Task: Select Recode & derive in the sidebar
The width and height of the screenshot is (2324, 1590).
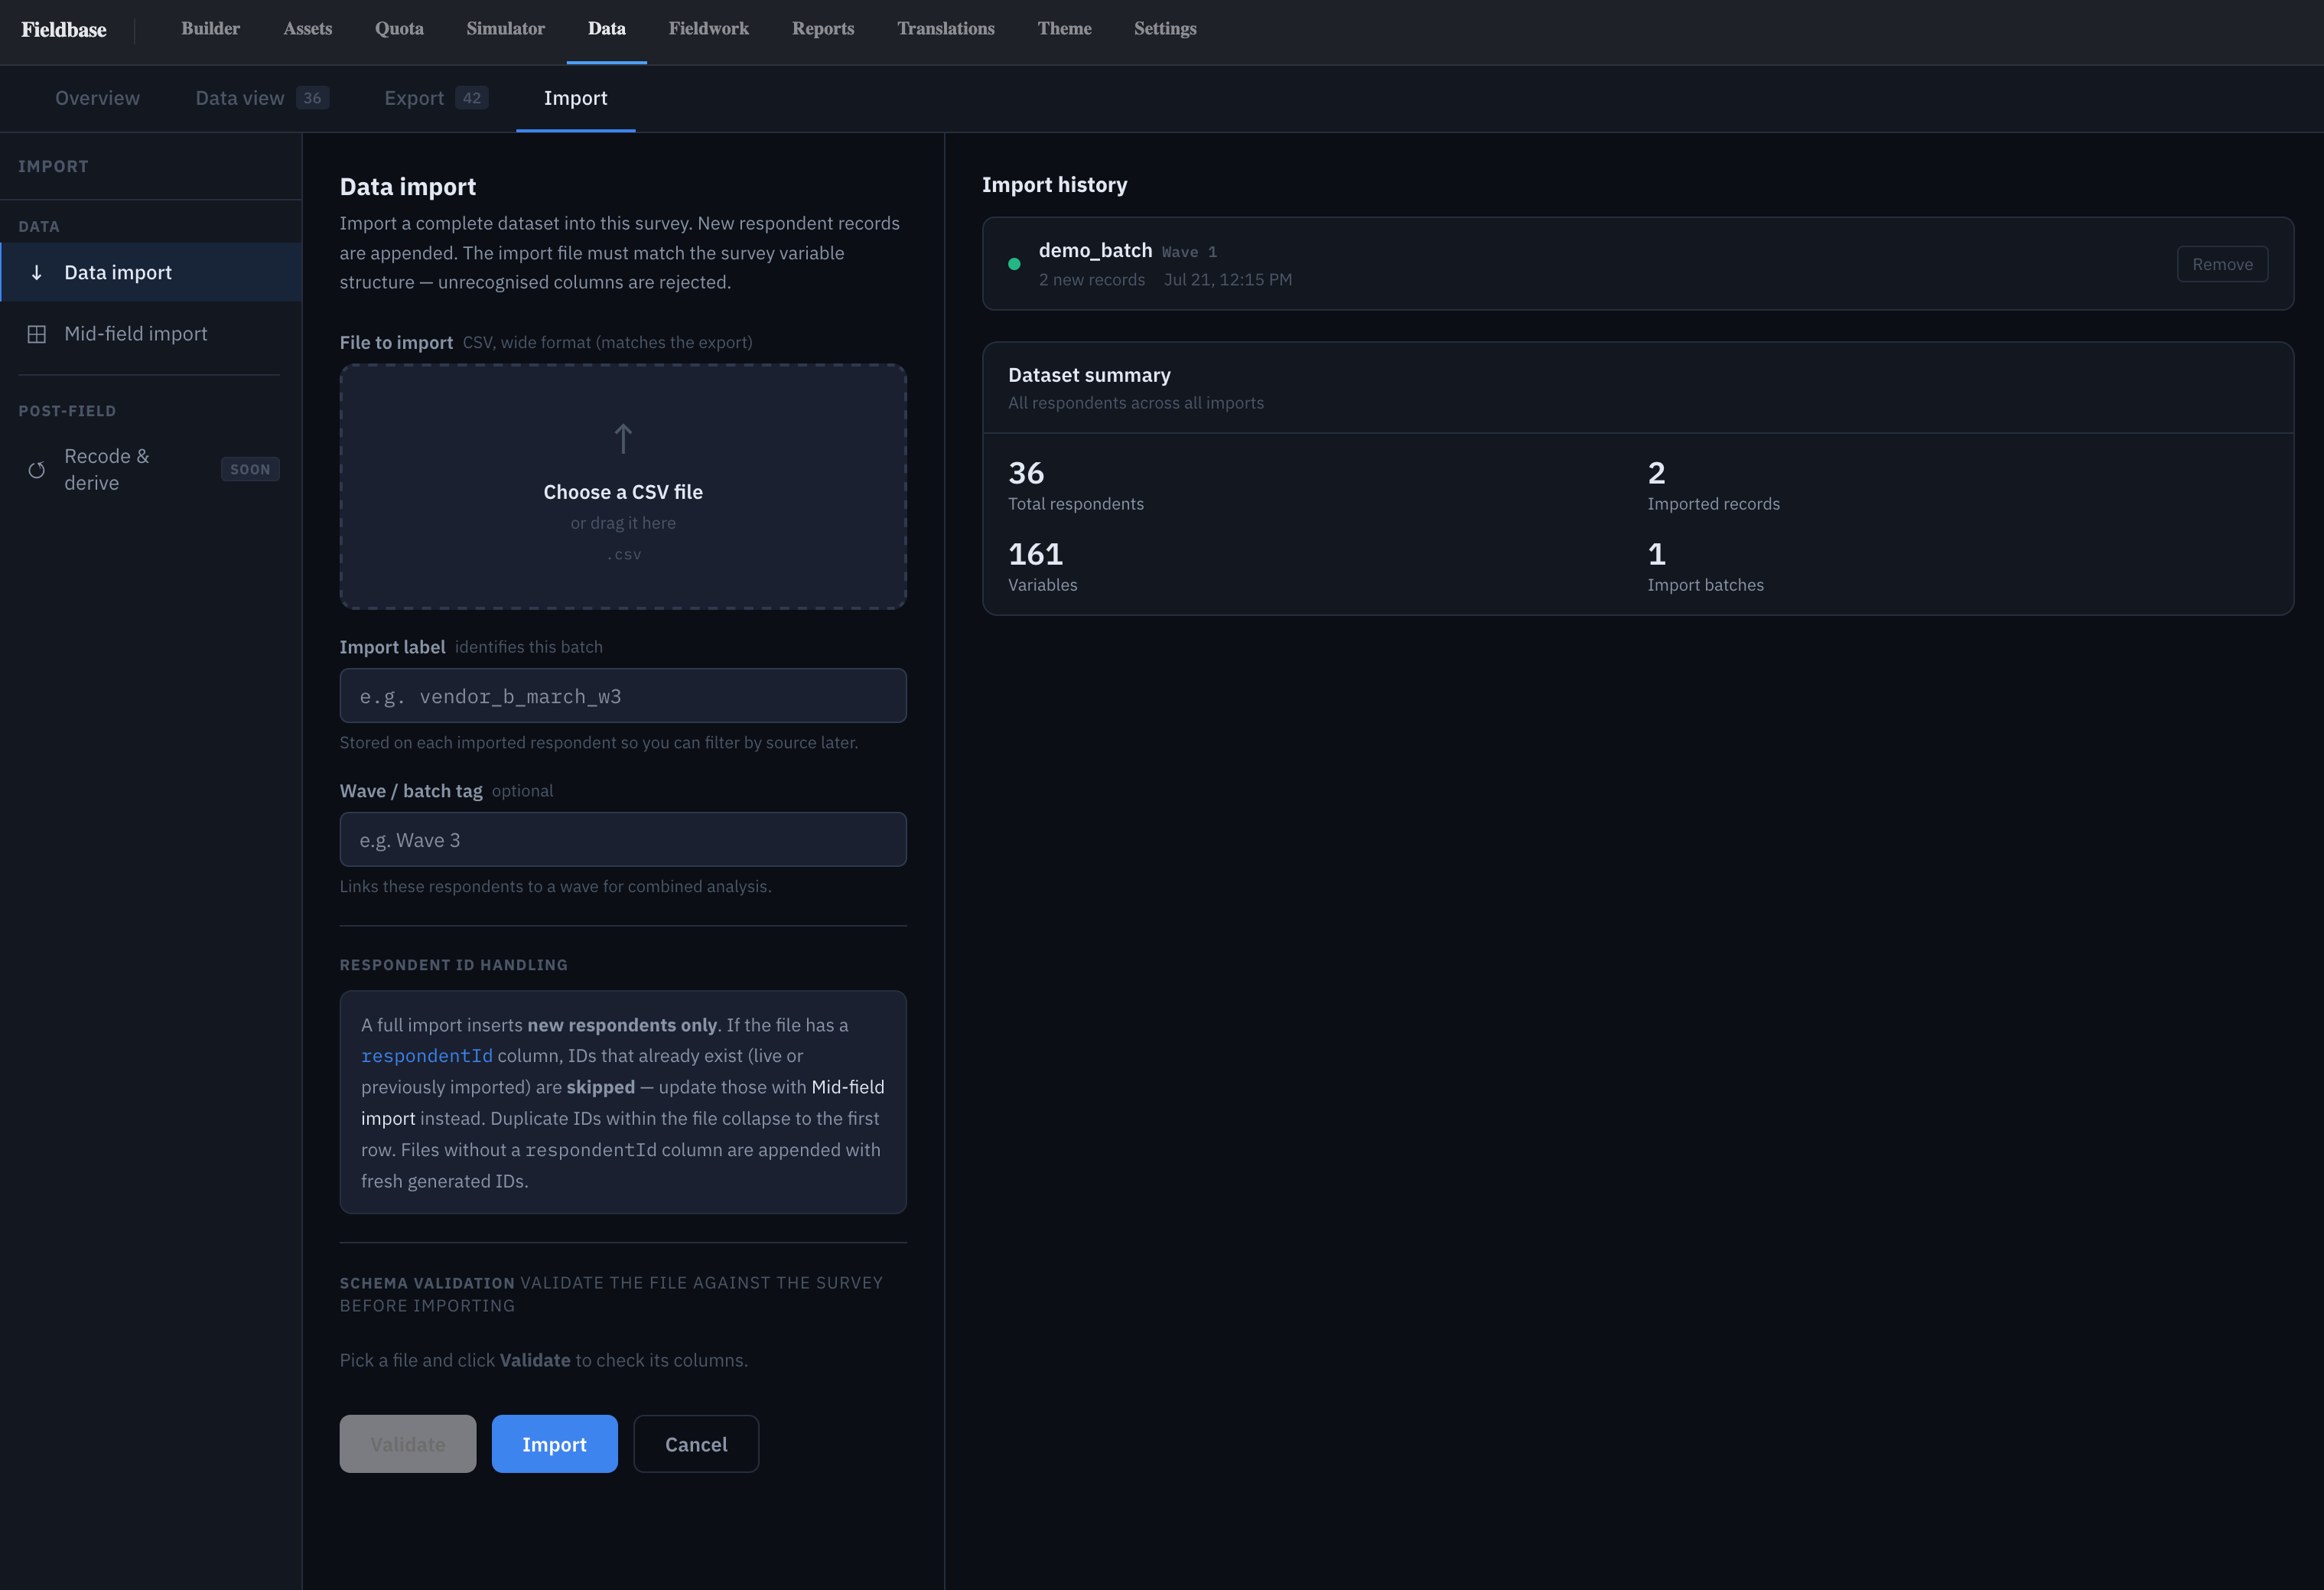Action: 151,469
